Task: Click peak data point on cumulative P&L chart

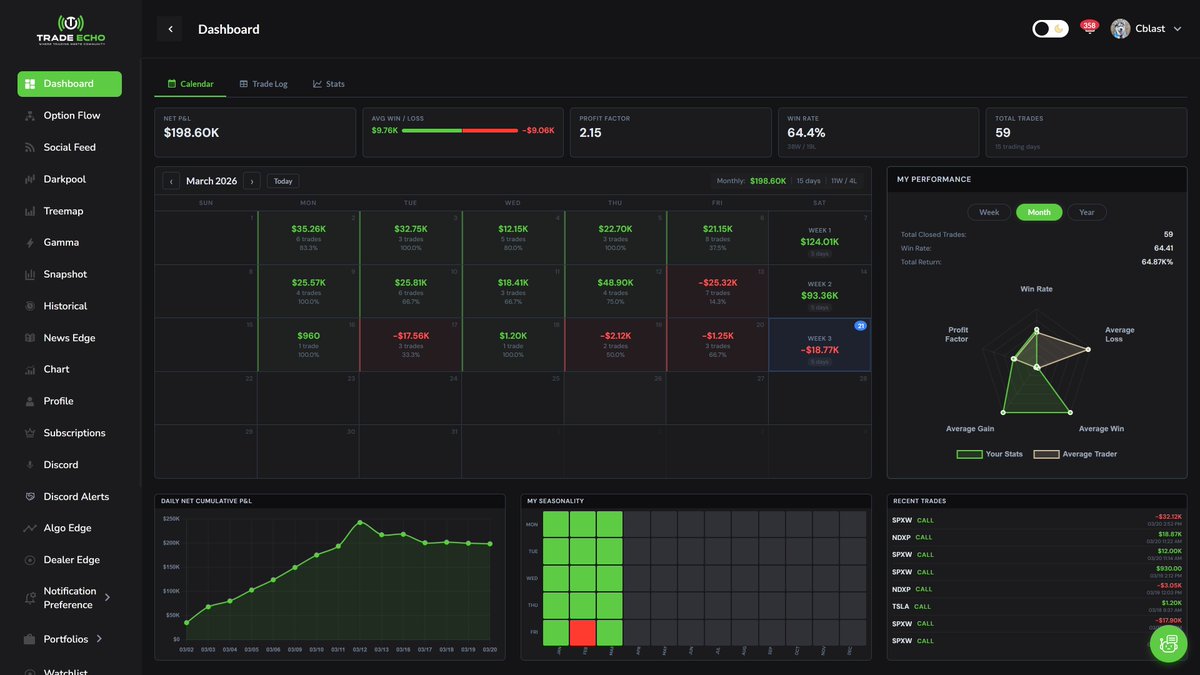Action: point(359,522)
